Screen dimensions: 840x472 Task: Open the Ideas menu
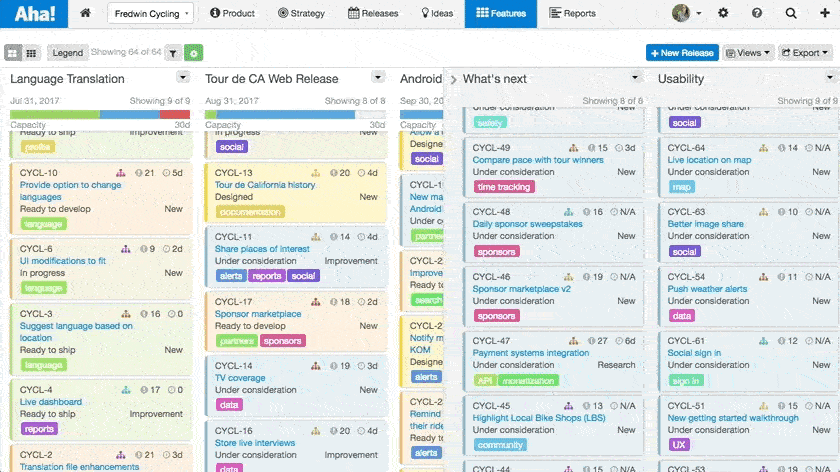pyautogui.click(x=437, y=13)
